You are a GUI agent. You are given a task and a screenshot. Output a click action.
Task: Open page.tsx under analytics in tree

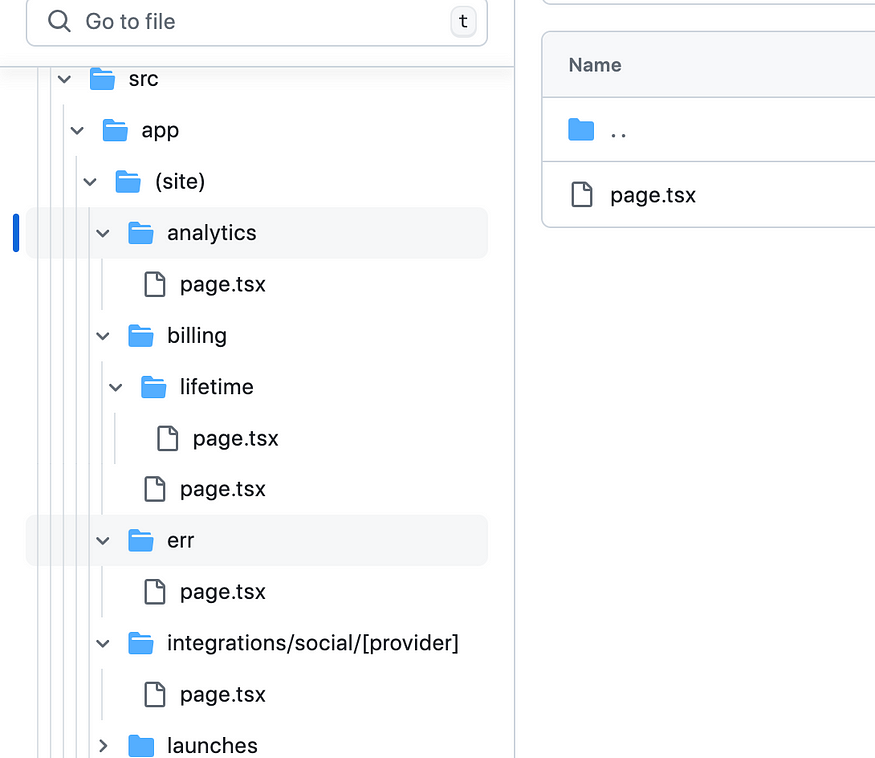pyautogui.click(x=223, y=285)
